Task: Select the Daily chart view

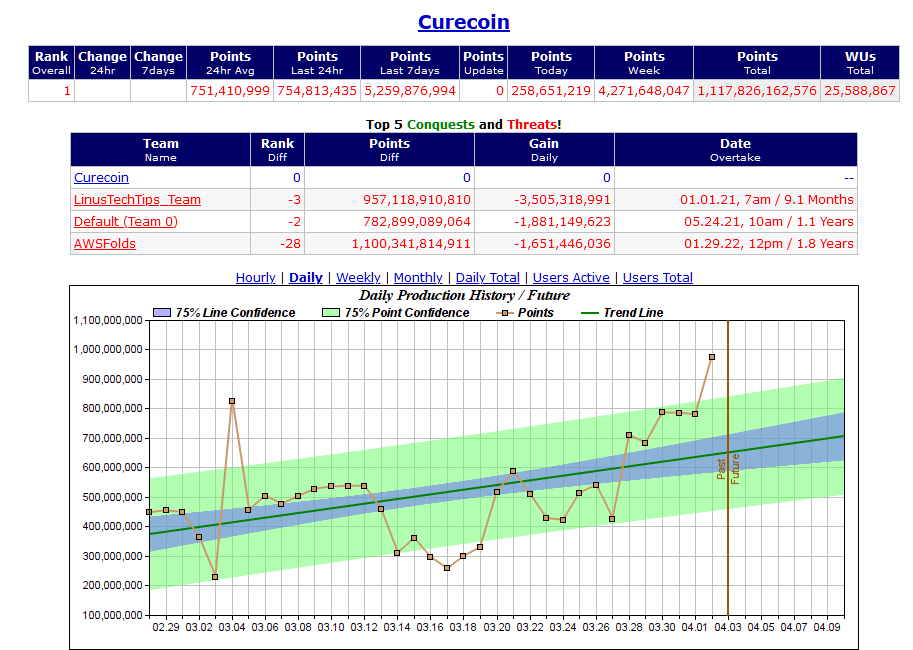Action: (x=306, y=277)
